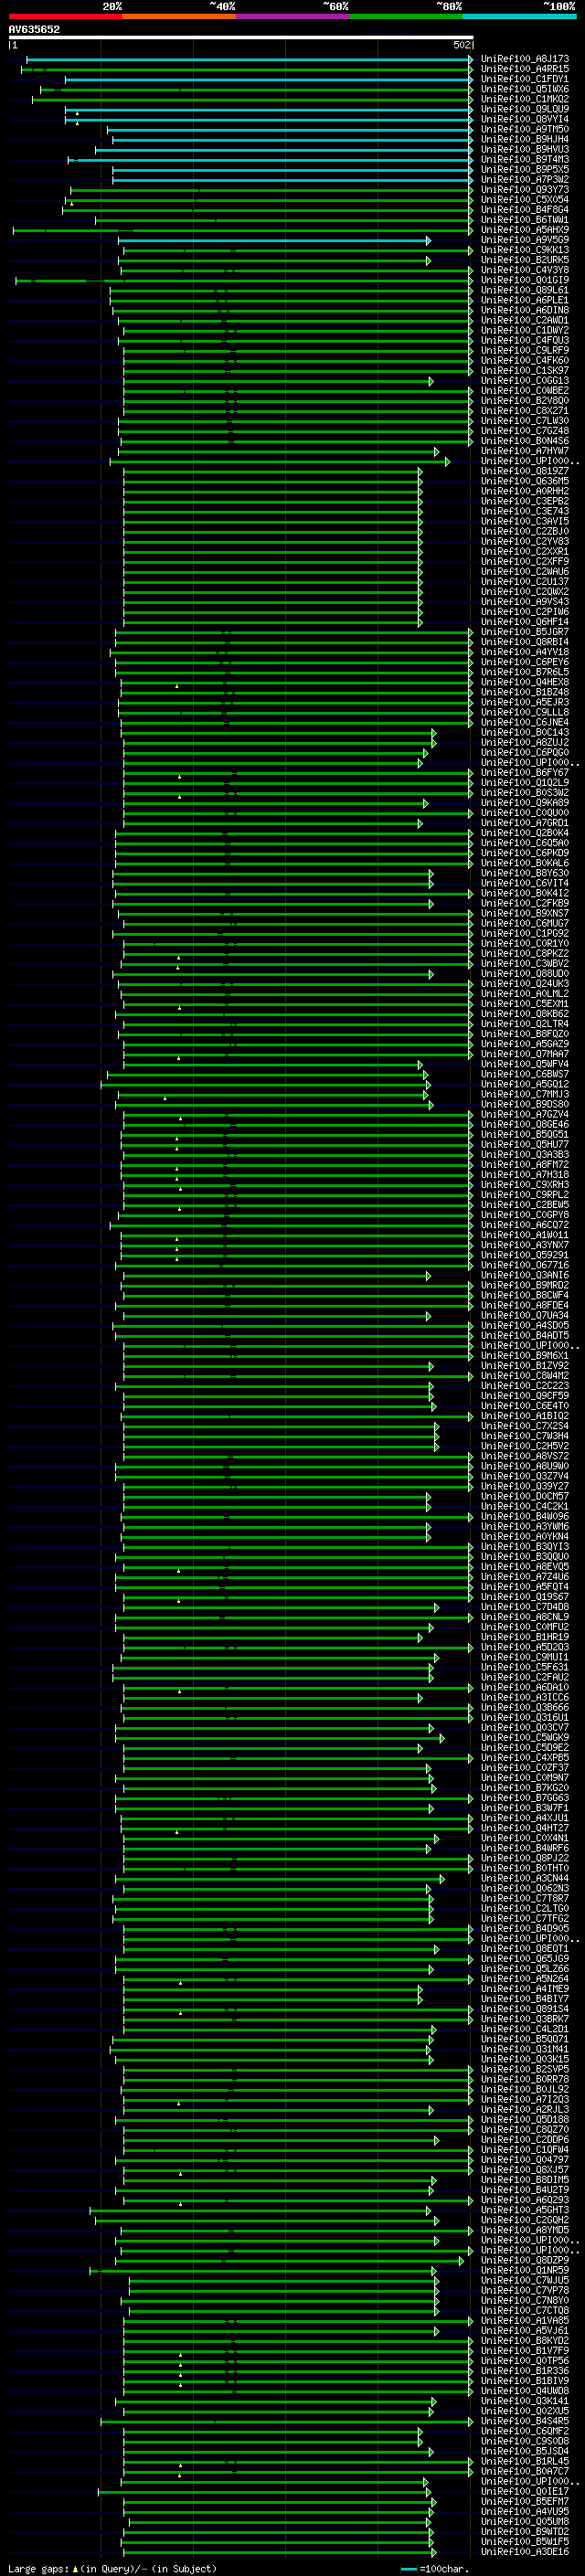The width and height of the screenshot is (585, 2576).
Task: Open the last hit UniRef100_A3DE16
Action: (x=525, y=2551)
